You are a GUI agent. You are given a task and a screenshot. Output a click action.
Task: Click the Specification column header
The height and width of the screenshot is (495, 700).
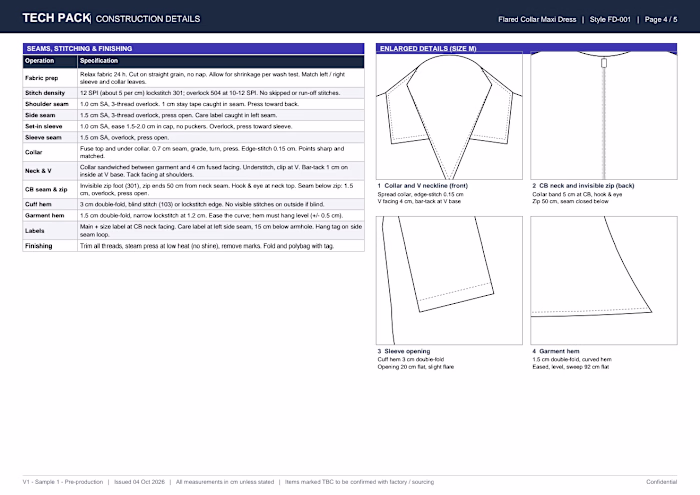pos(99,61)
